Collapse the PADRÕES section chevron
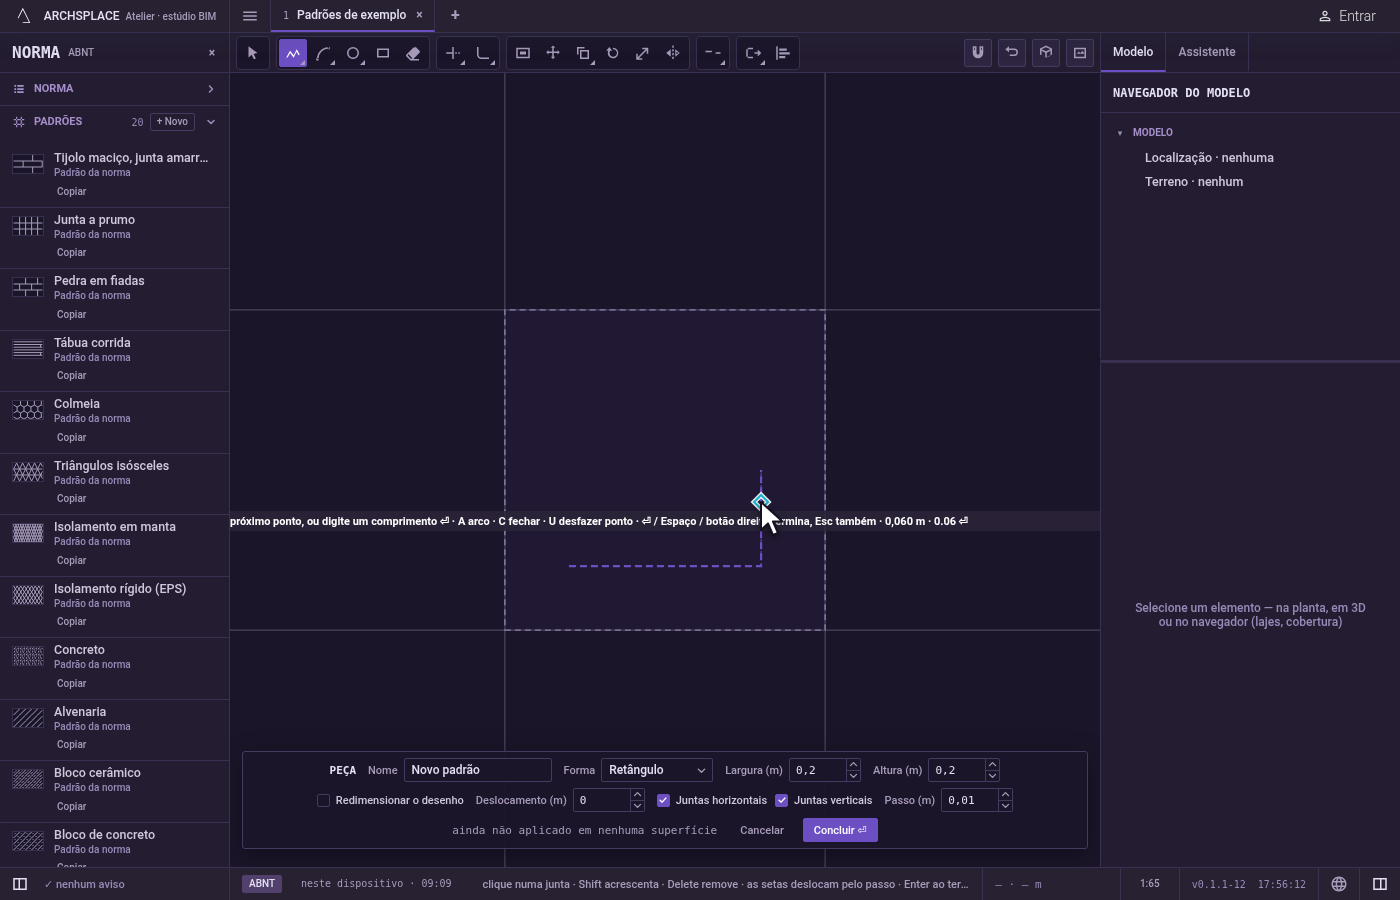The width and height of the screenshot is (1400, 900). click(x=211, y=122)
